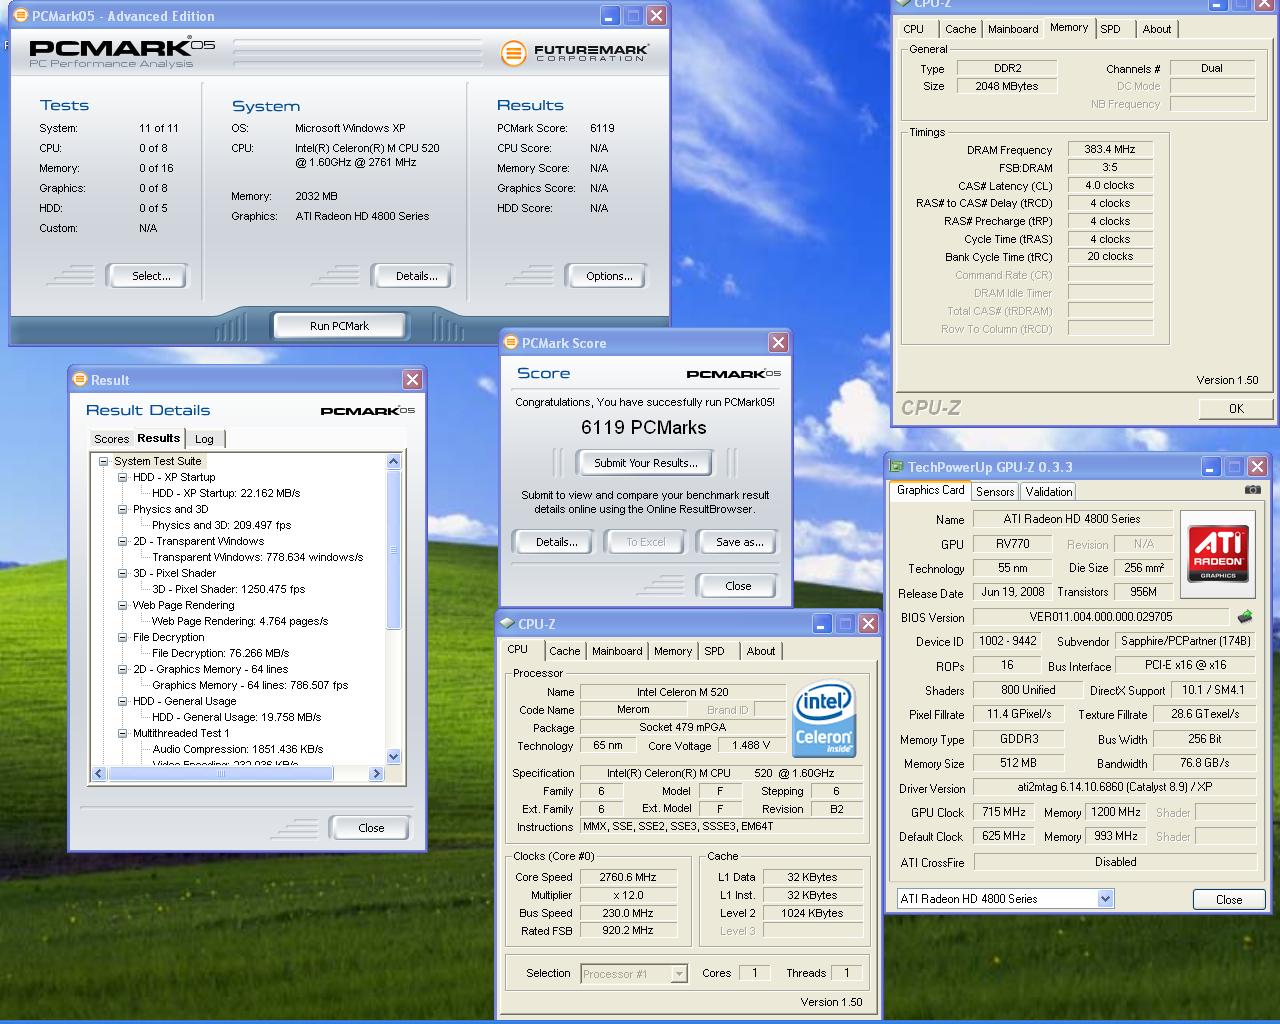The height and width of the screenshot is (1024, 1280).
Task: Click the PCMark Score window title icon
Action: point(510,343)
